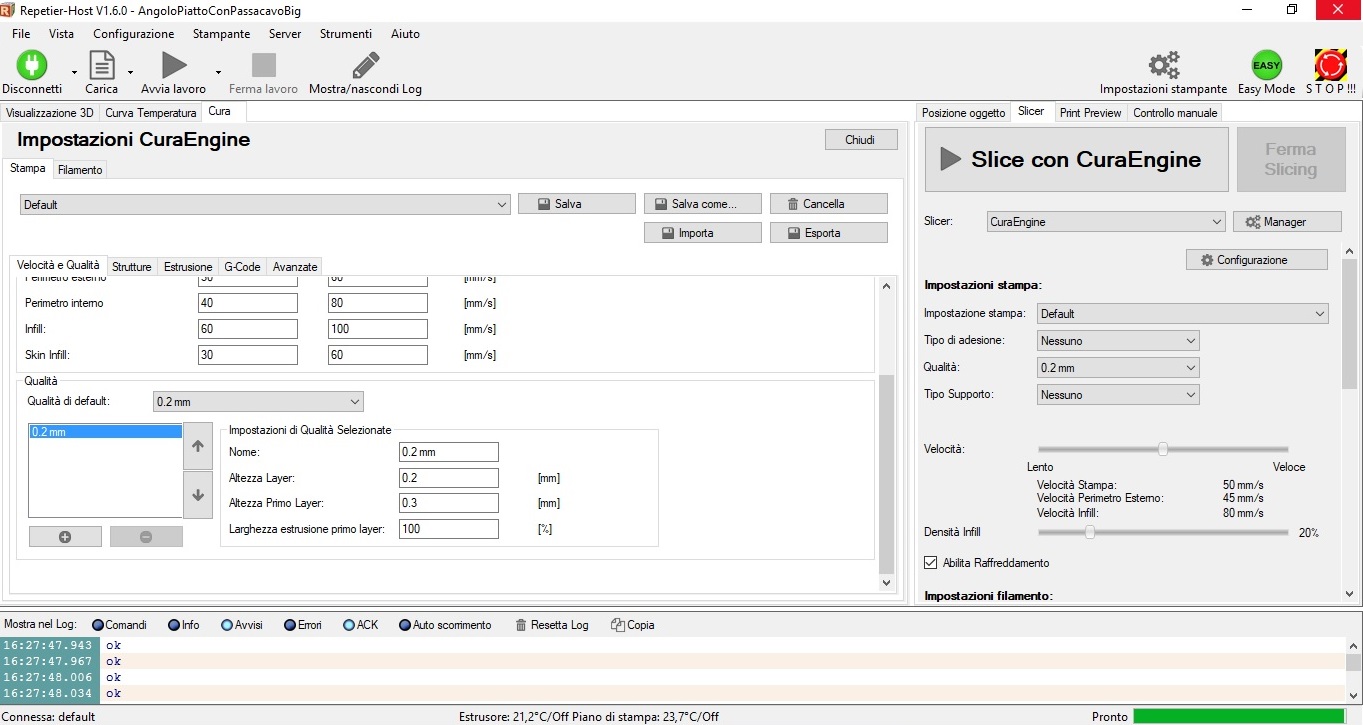Remove quality preset with minus button
The width and height of the screenshot is (1363, 725).
pos(146,537)
